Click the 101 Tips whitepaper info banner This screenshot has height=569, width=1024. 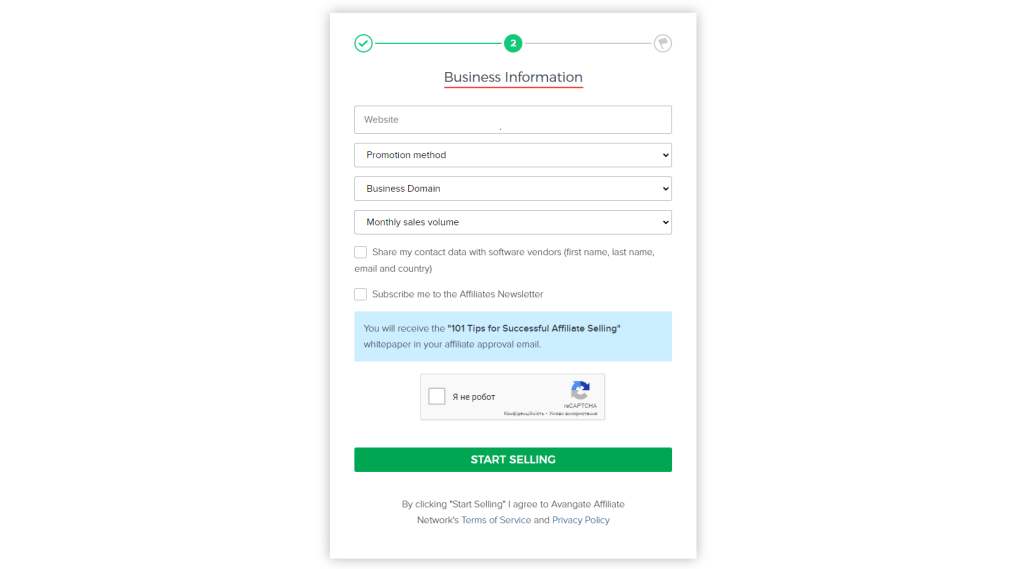pyautogui.click(x=512, y=336)
